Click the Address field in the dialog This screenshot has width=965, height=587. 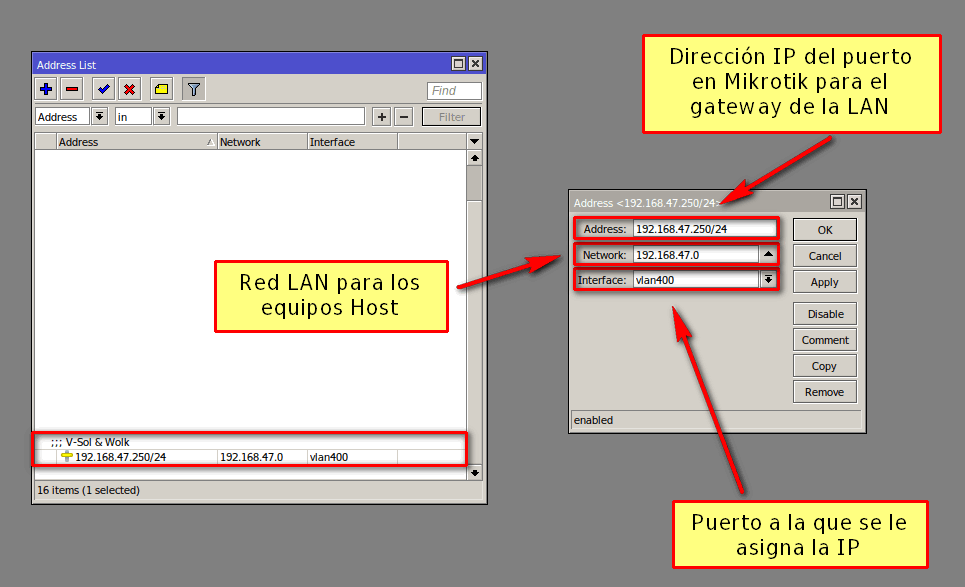(x=705, y=229)
